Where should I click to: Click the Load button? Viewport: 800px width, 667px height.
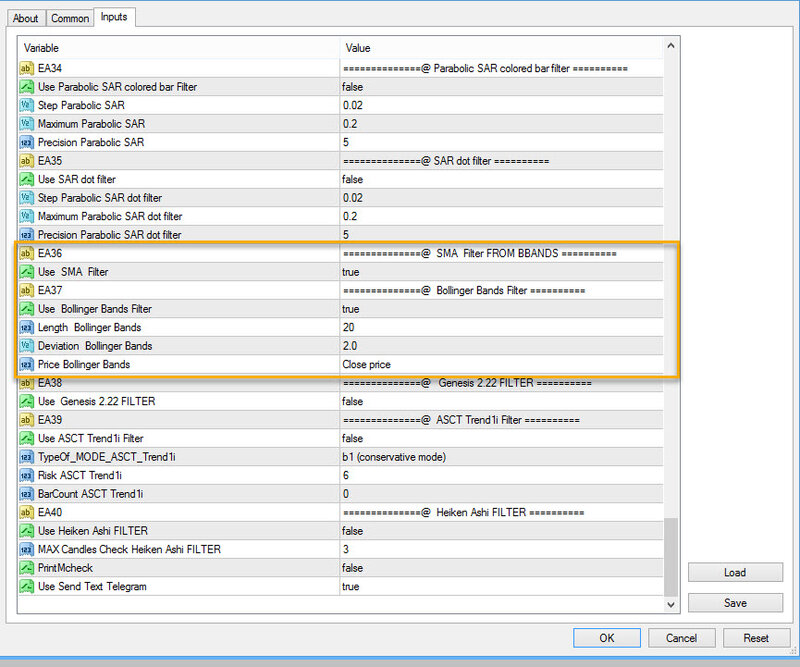(x=735, y=573)
